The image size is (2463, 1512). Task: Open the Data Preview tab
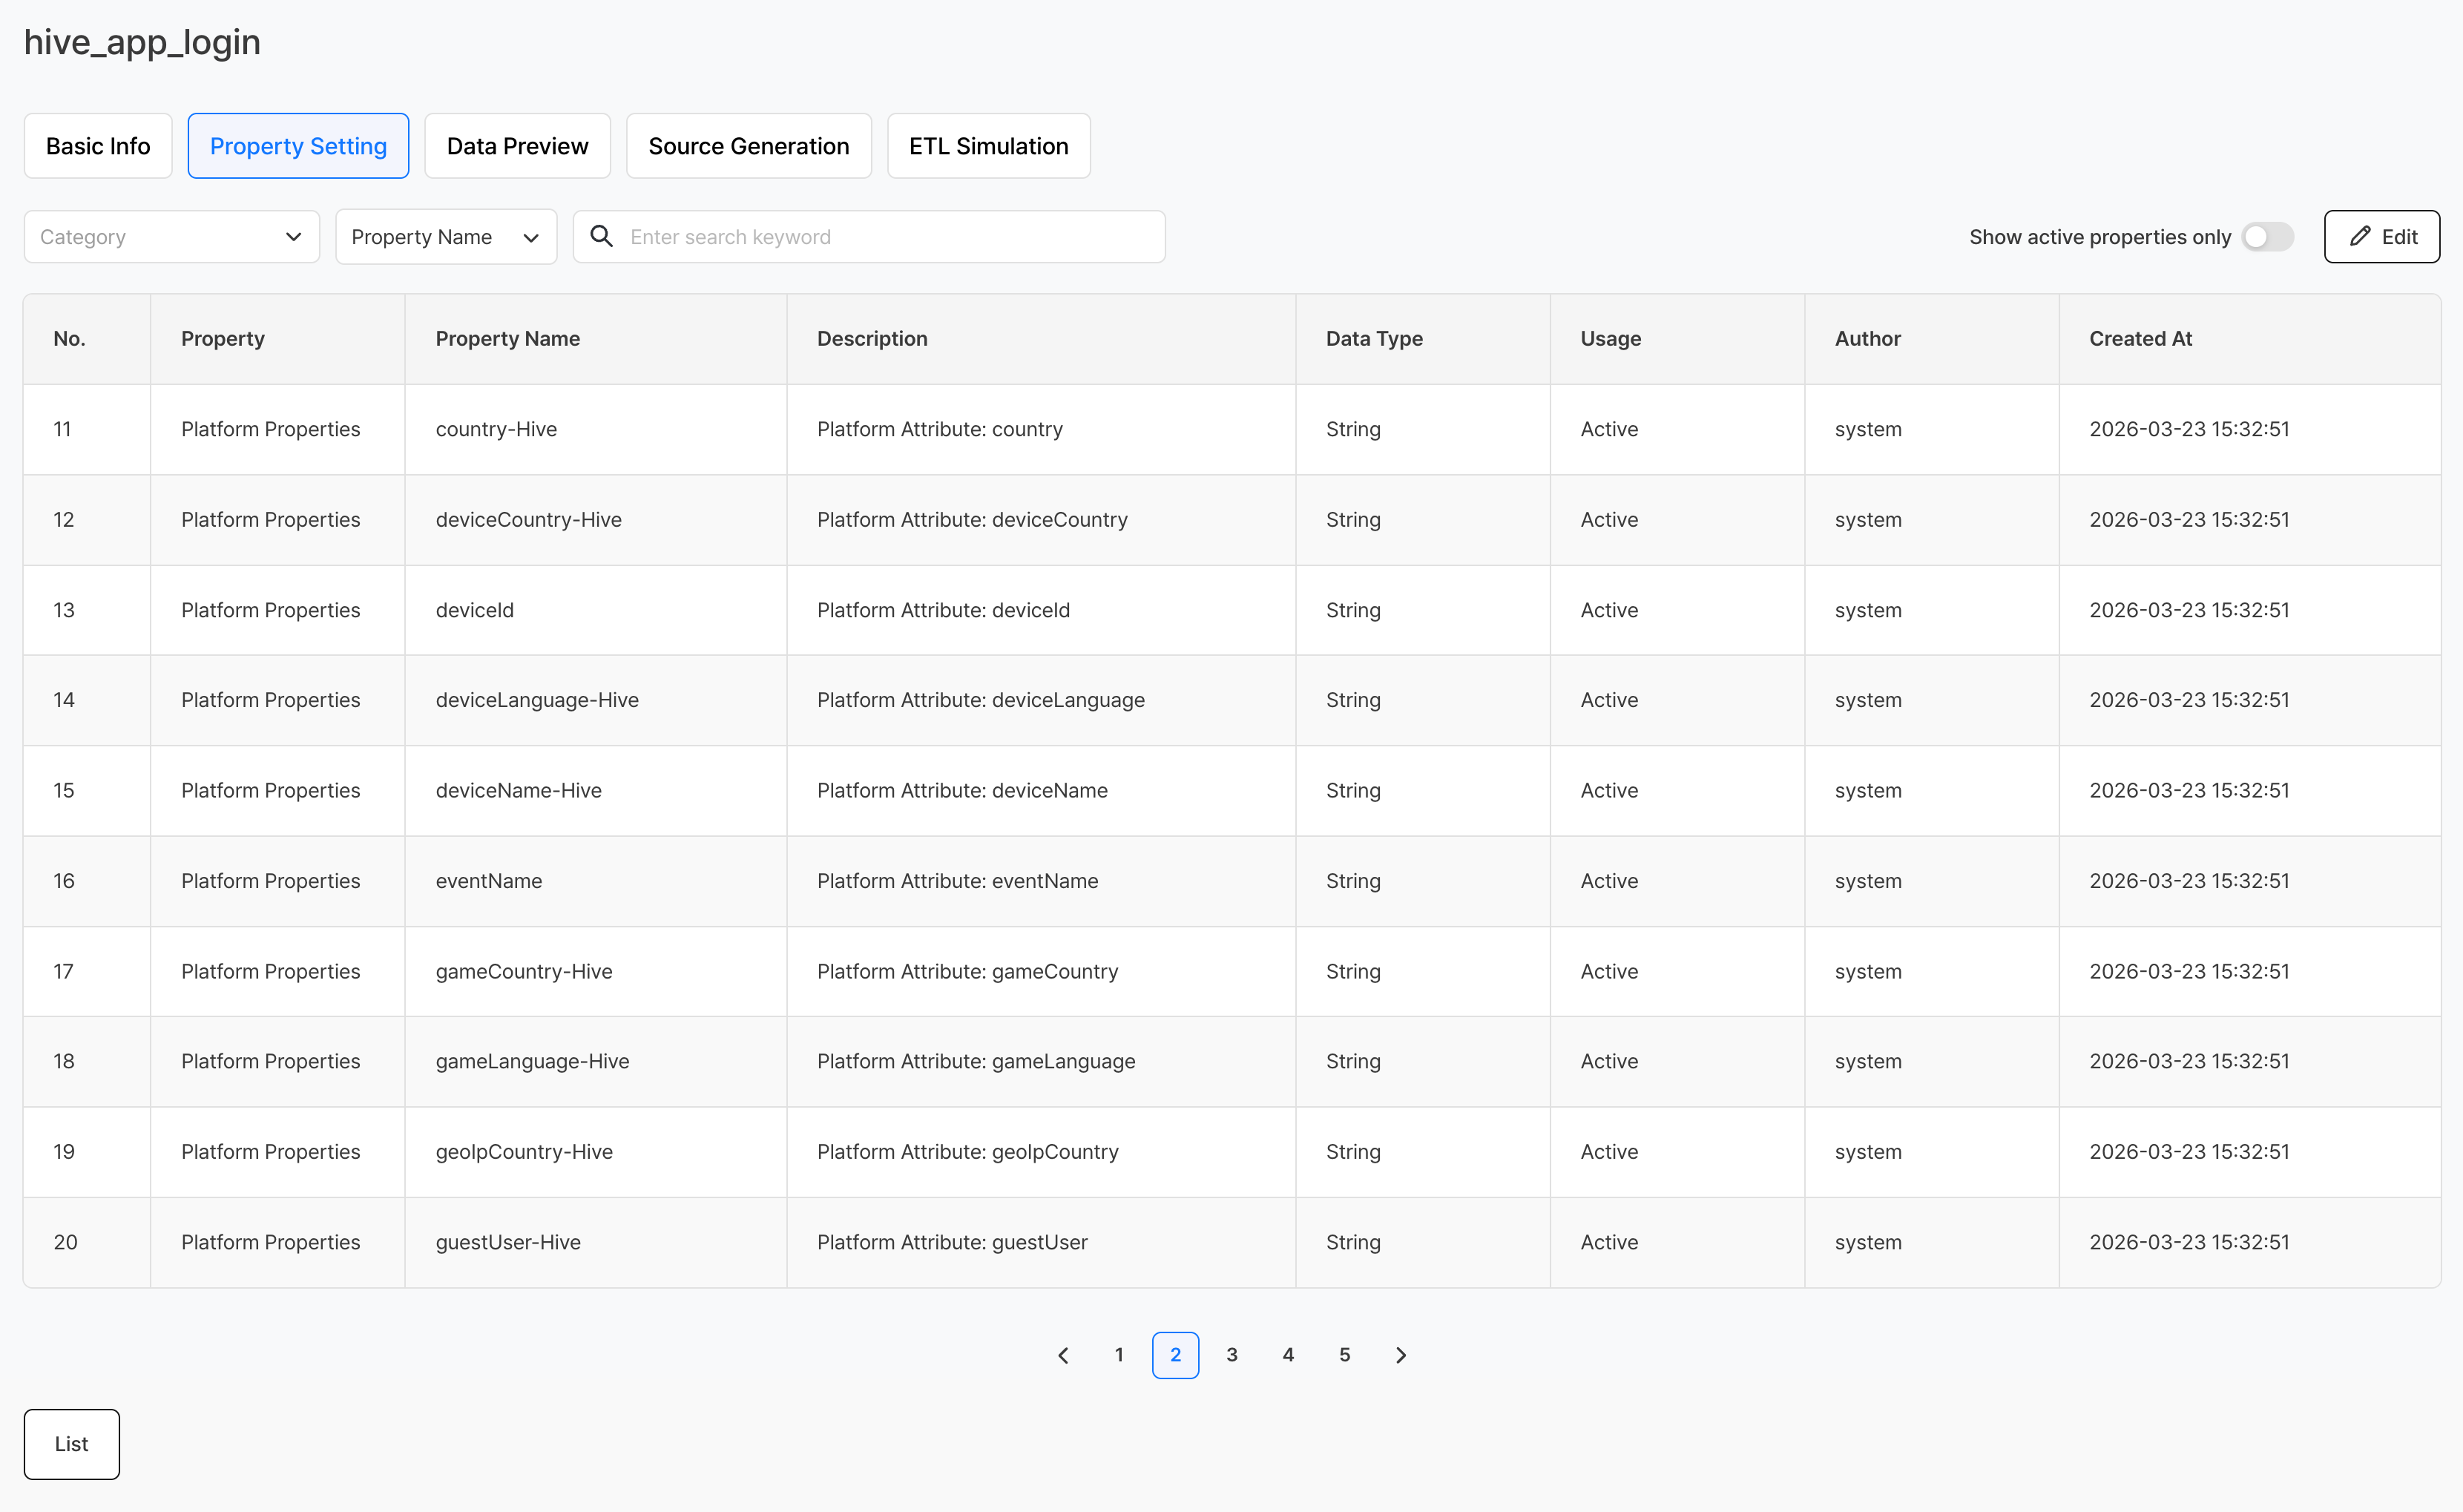point(517,146)
